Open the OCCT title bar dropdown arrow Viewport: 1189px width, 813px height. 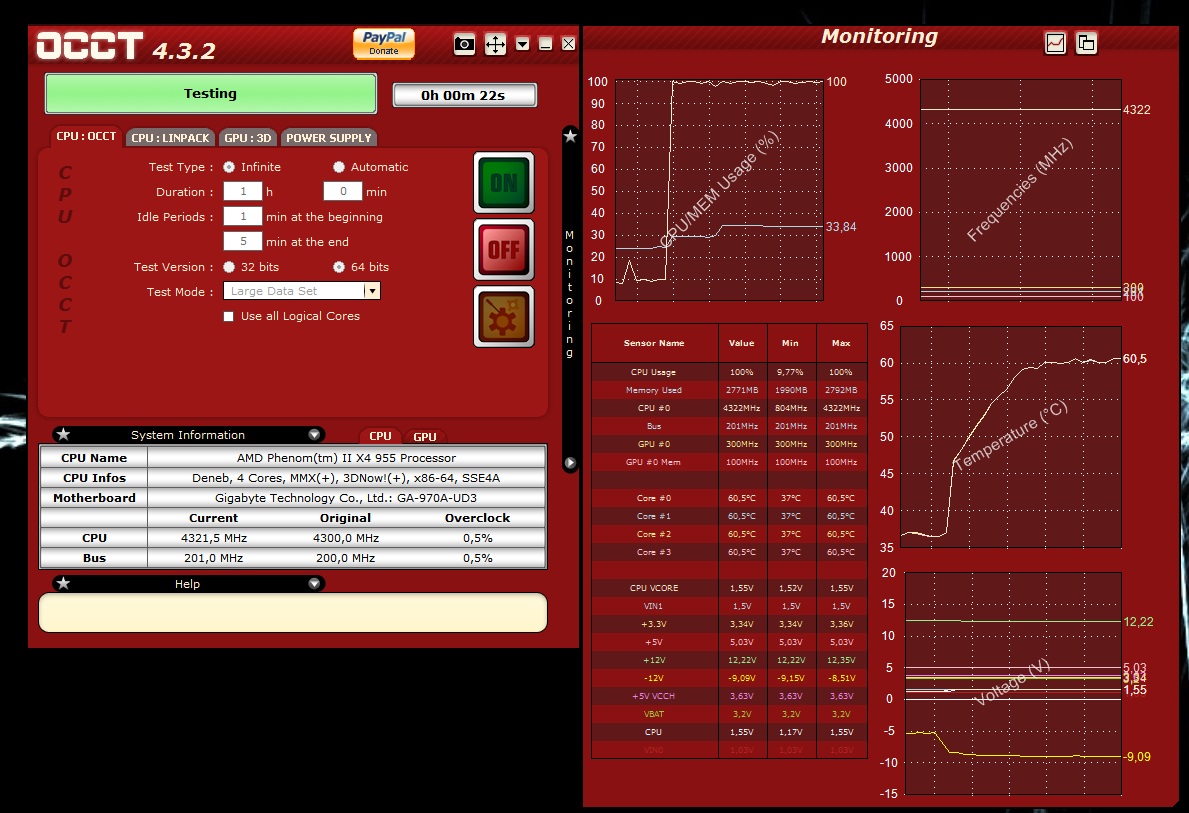(522, 44)
